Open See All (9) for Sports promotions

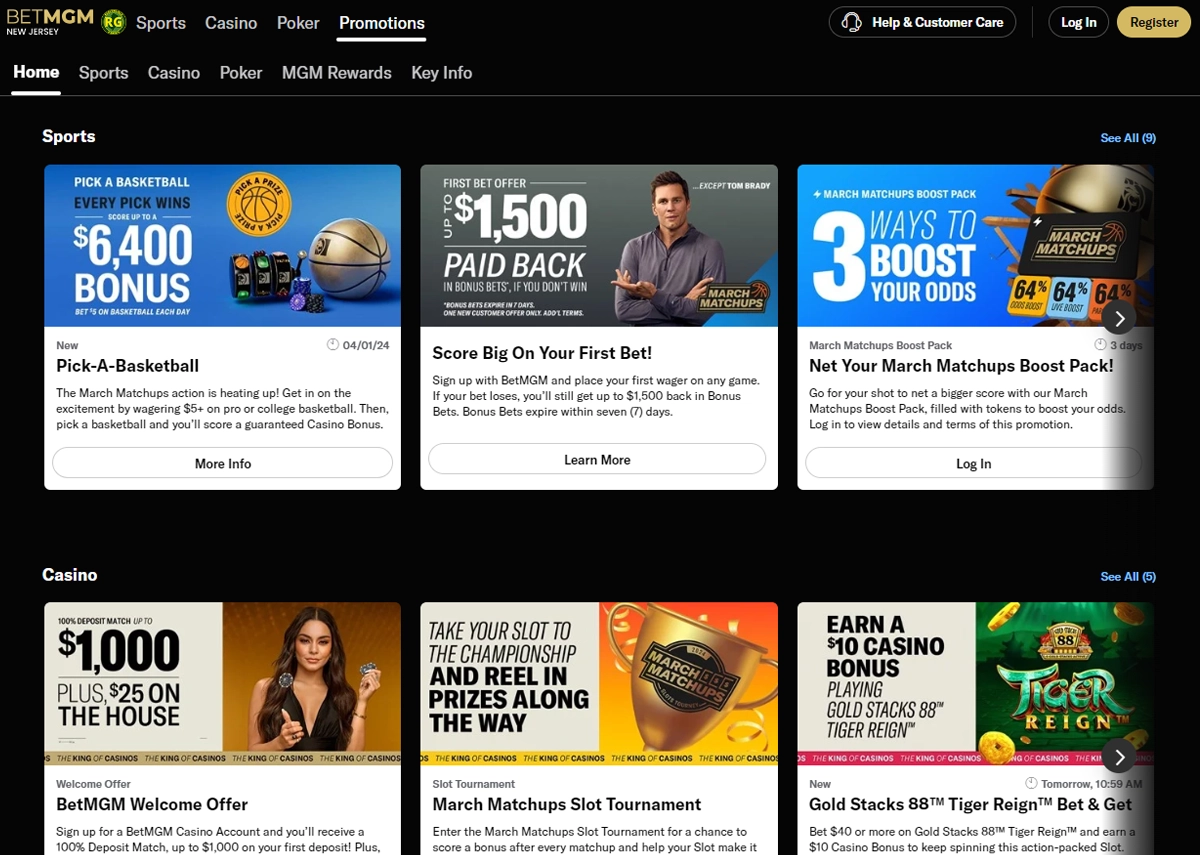[x=1128, y=138]
